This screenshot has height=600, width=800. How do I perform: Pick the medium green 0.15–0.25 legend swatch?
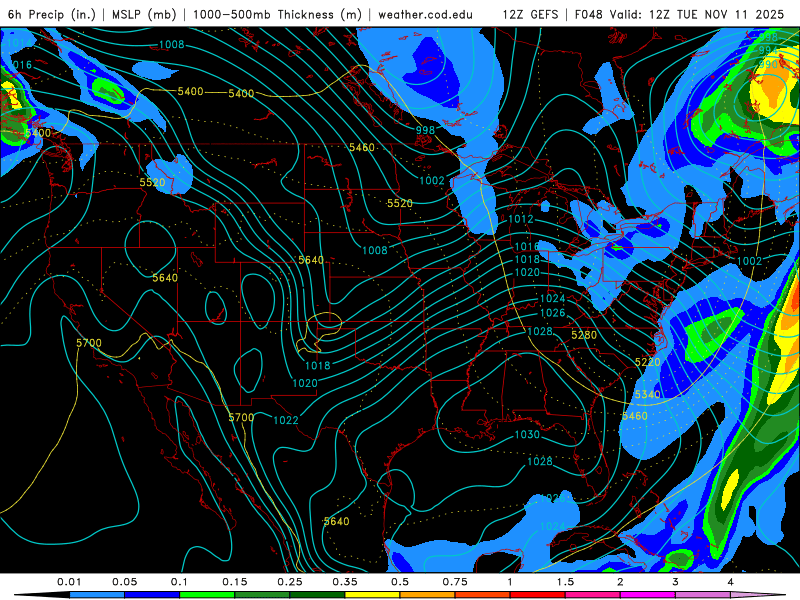(x=262, y=595)
